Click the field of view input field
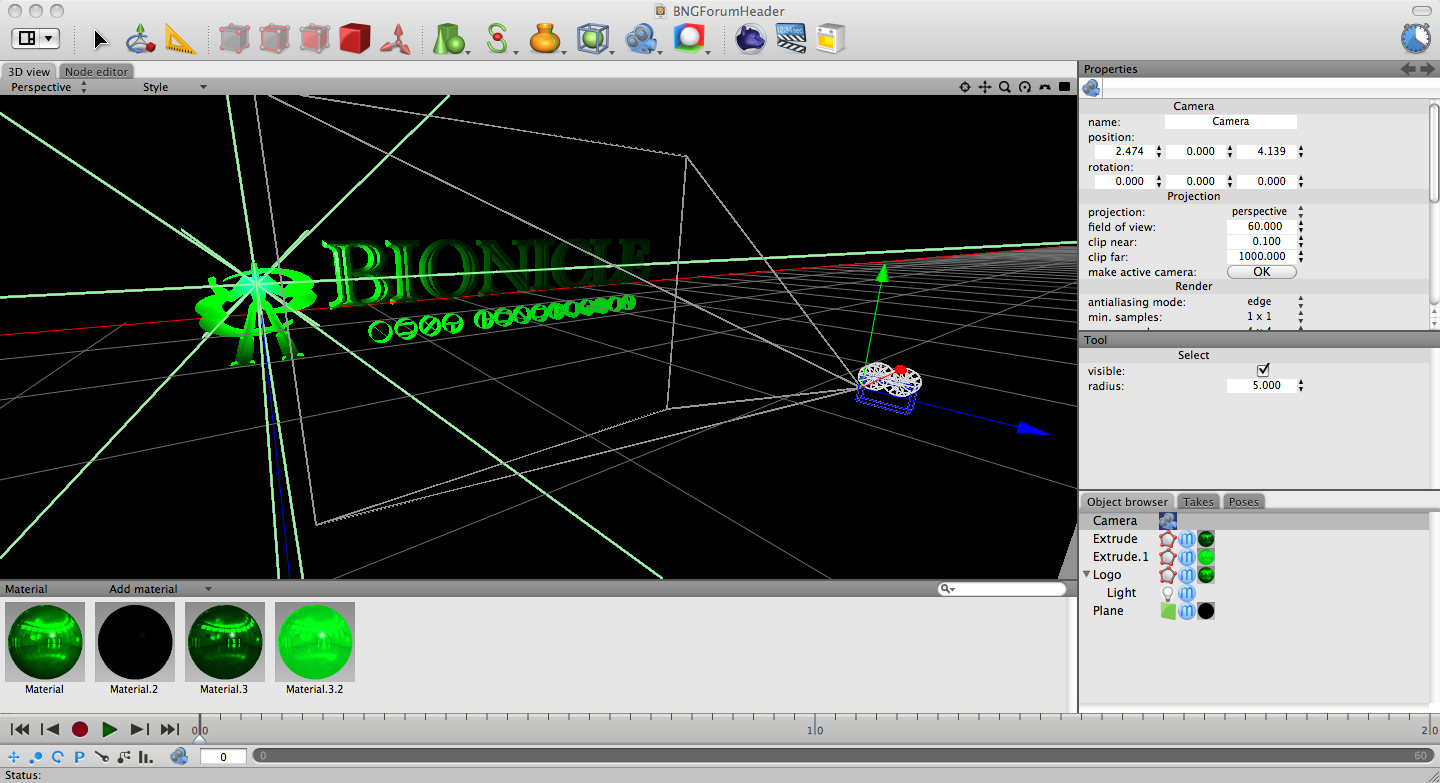The height and width of the screenshot is (783, 1440). 1263,227
